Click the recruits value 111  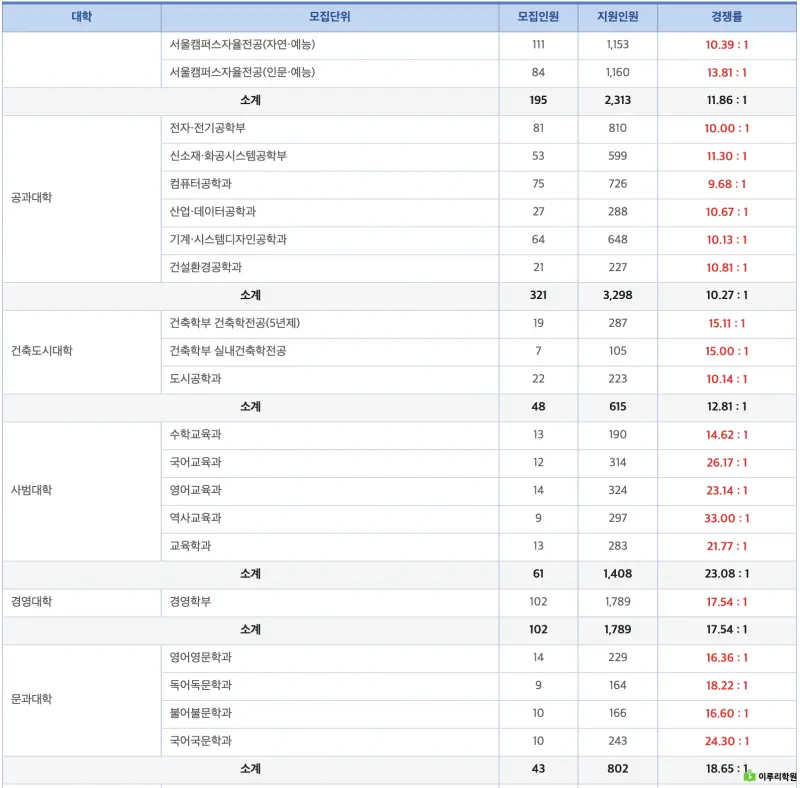tap(538, 44)
